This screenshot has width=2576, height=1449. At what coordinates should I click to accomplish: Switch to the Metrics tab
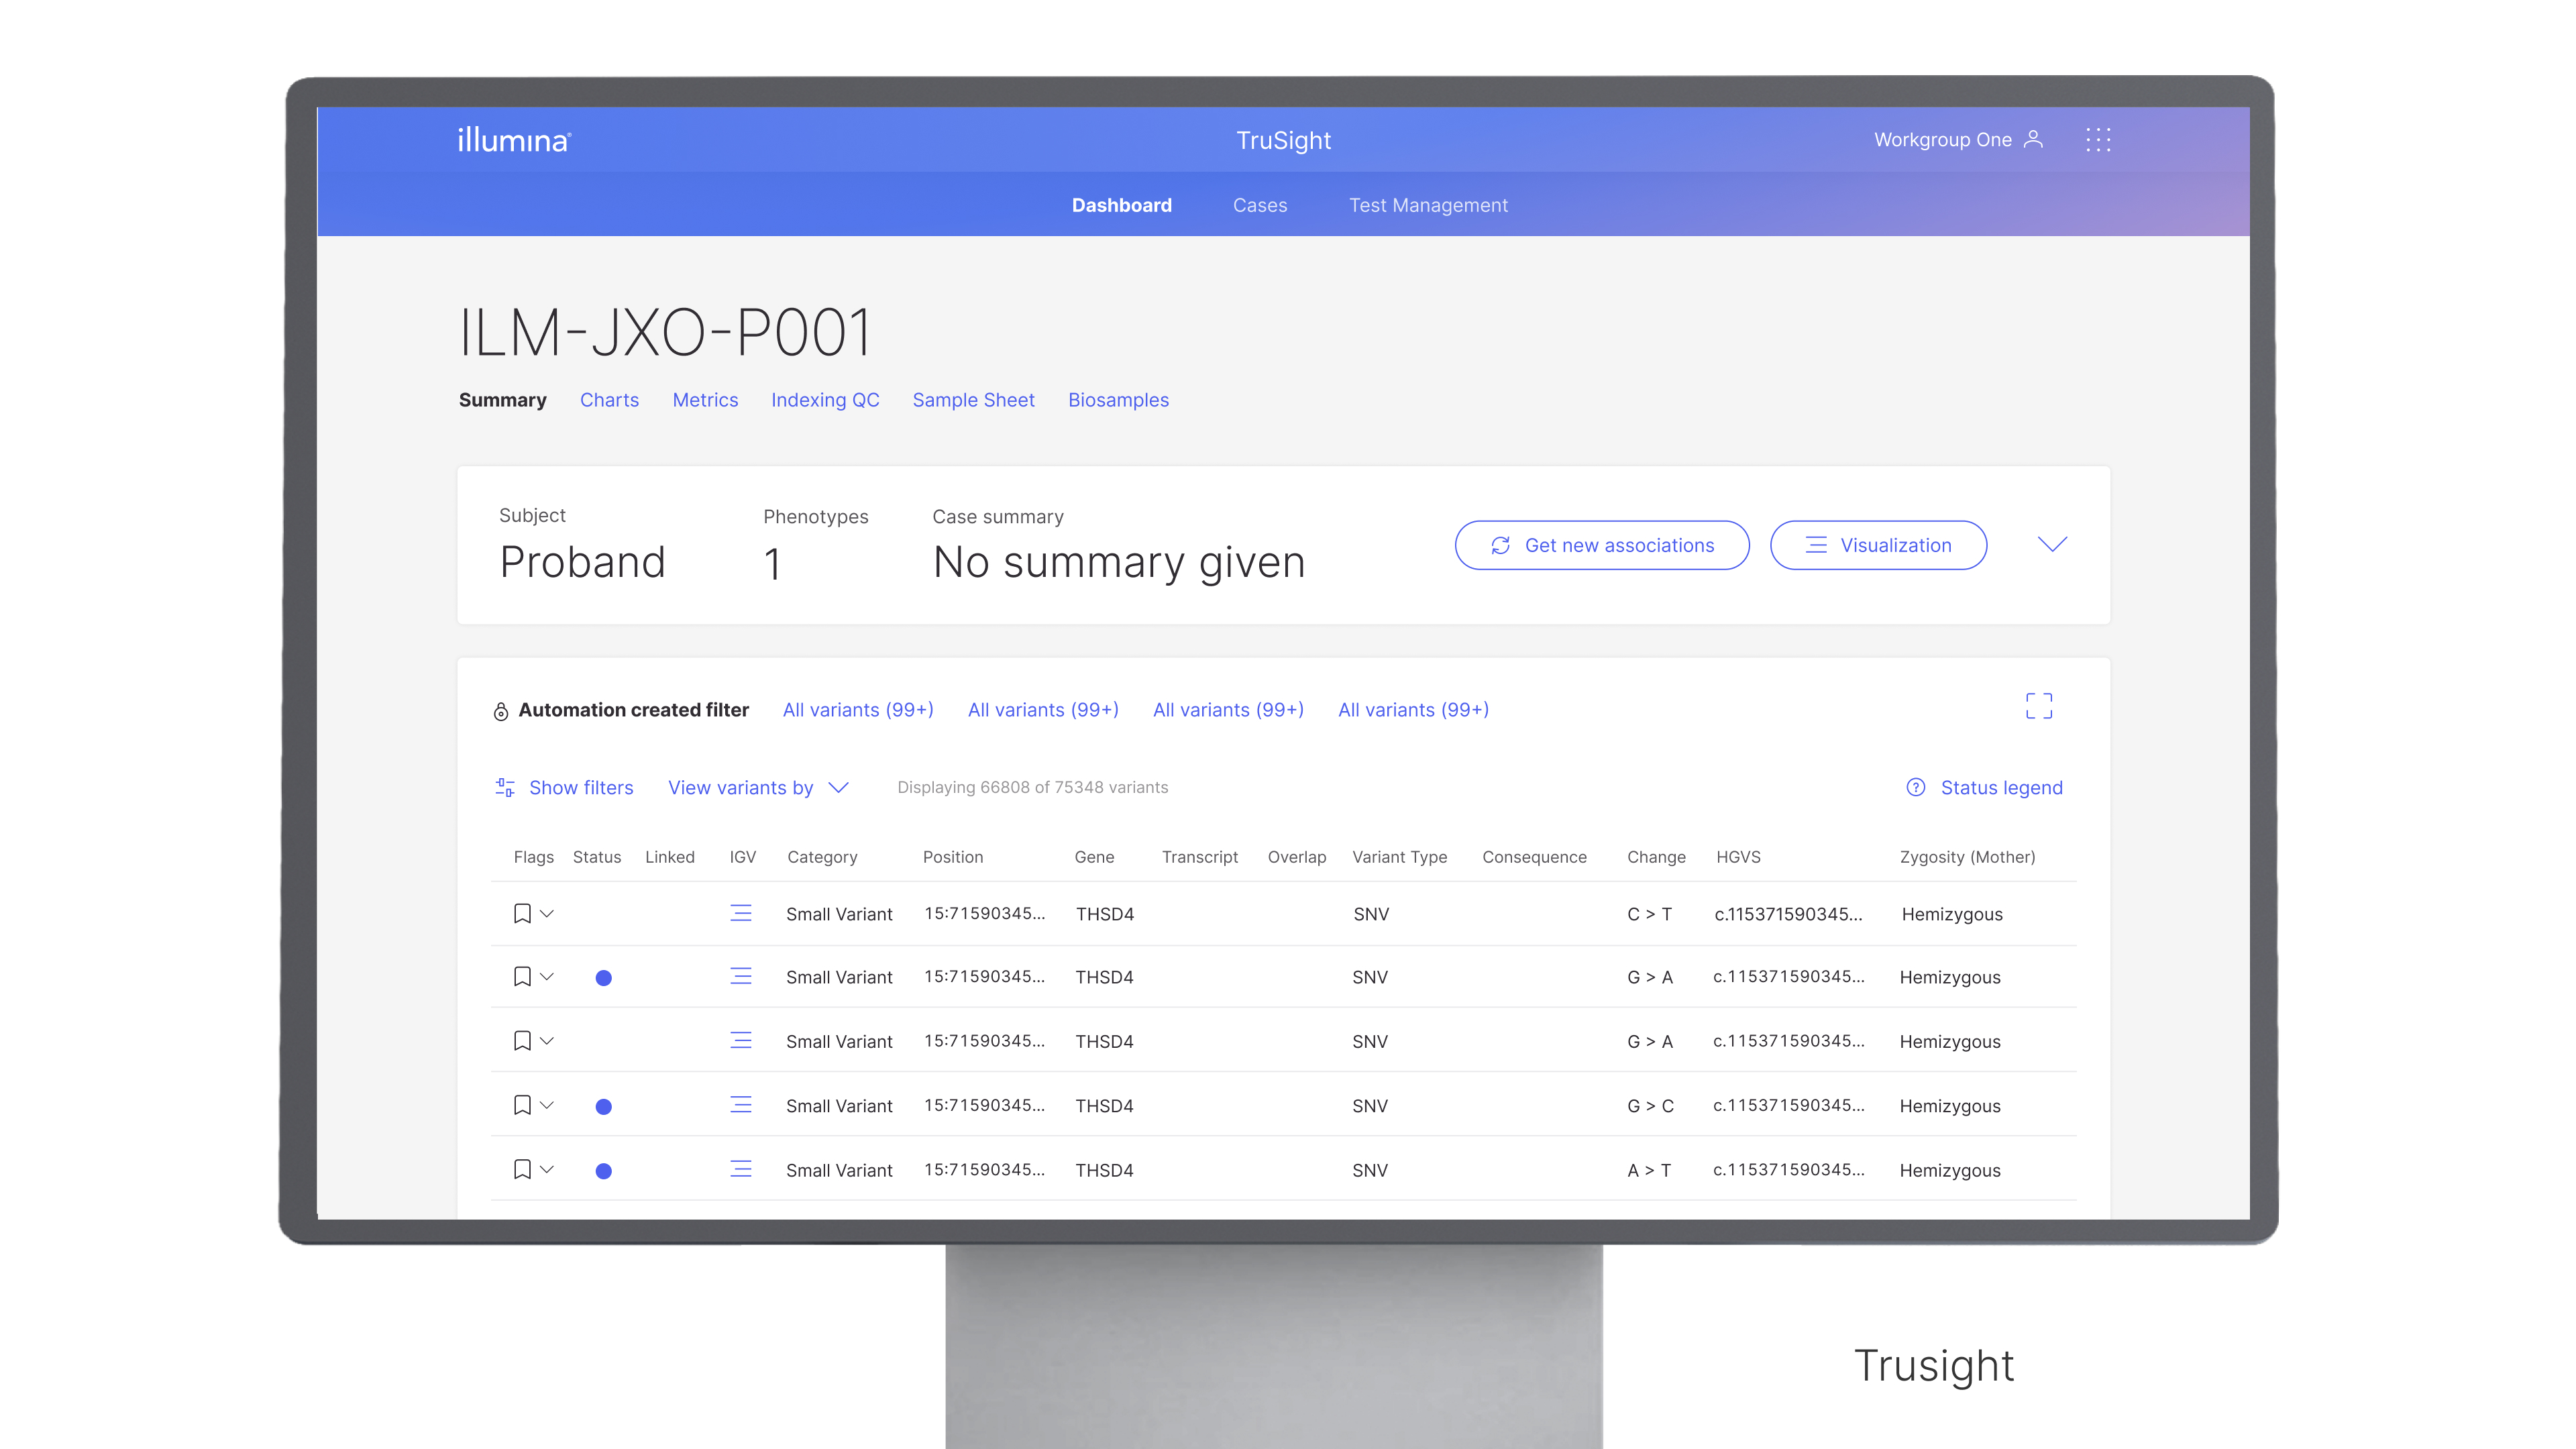[705, 400]
